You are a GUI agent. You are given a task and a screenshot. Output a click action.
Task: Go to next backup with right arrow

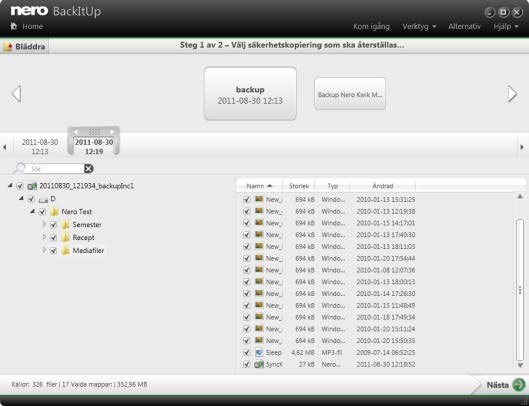coord(512,93)
